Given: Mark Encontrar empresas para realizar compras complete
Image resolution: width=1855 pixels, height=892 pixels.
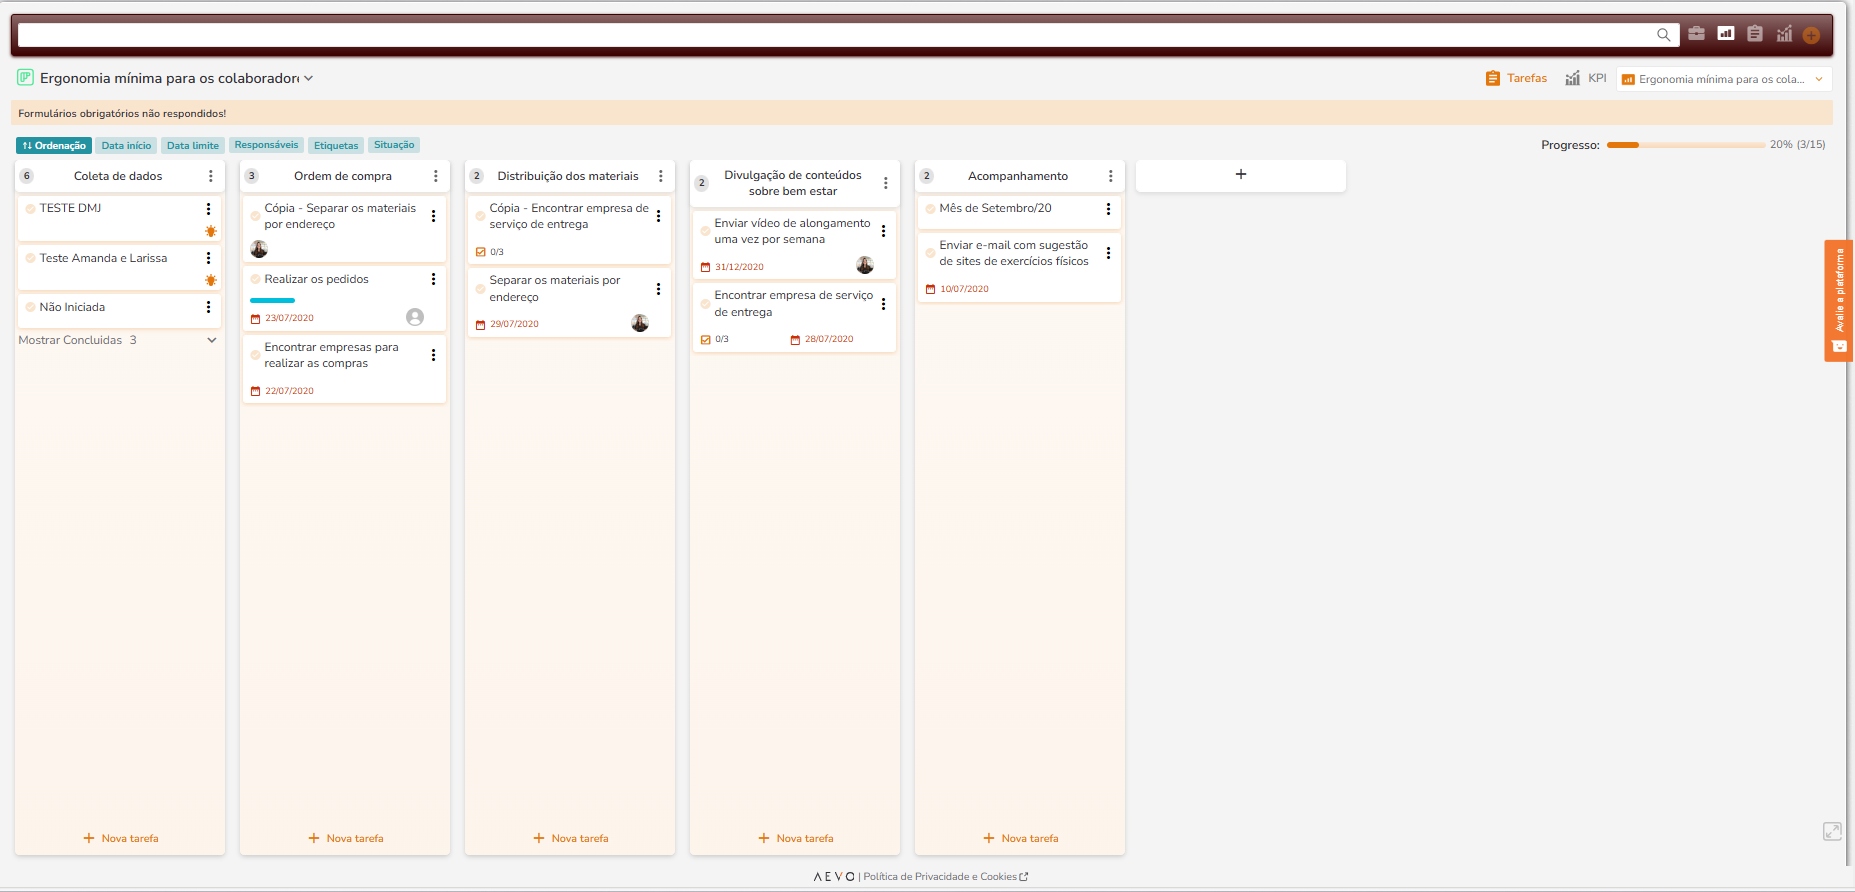Looking at the screenshot, I should [255, 355].
